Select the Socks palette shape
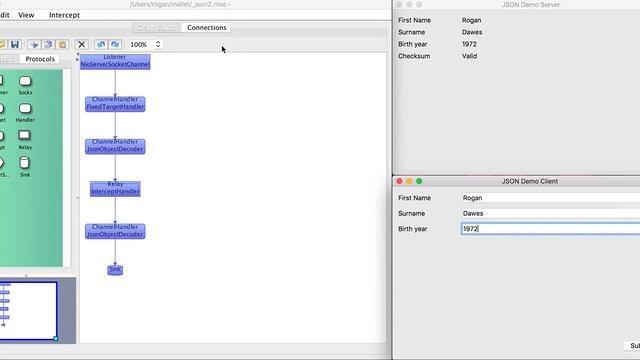The width and height of the screenshot is (640, 360). [x=25, y=85]
